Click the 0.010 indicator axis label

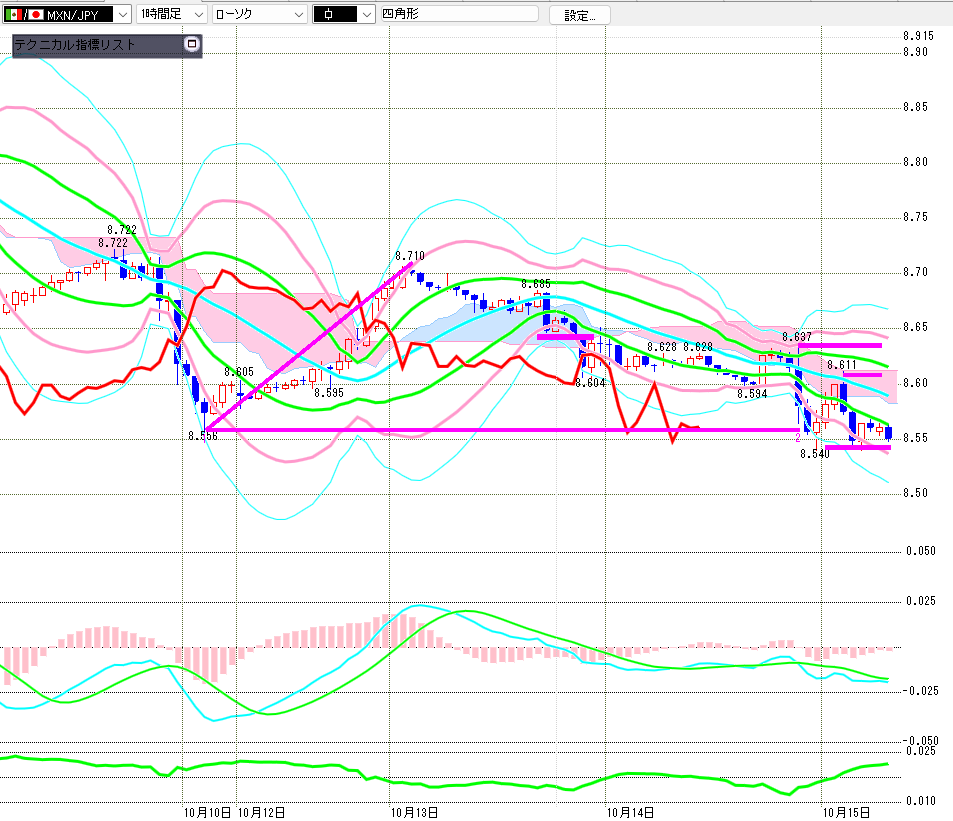pyautogui.click(x=921, y=801)
